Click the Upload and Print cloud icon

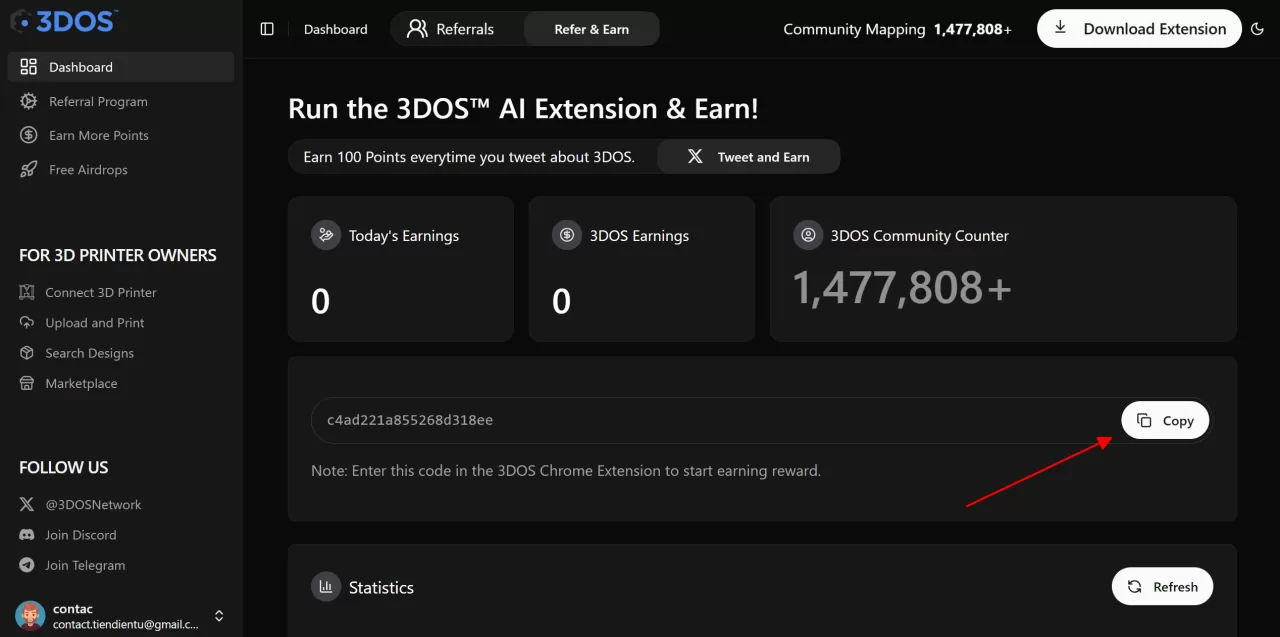coord(27,322)
